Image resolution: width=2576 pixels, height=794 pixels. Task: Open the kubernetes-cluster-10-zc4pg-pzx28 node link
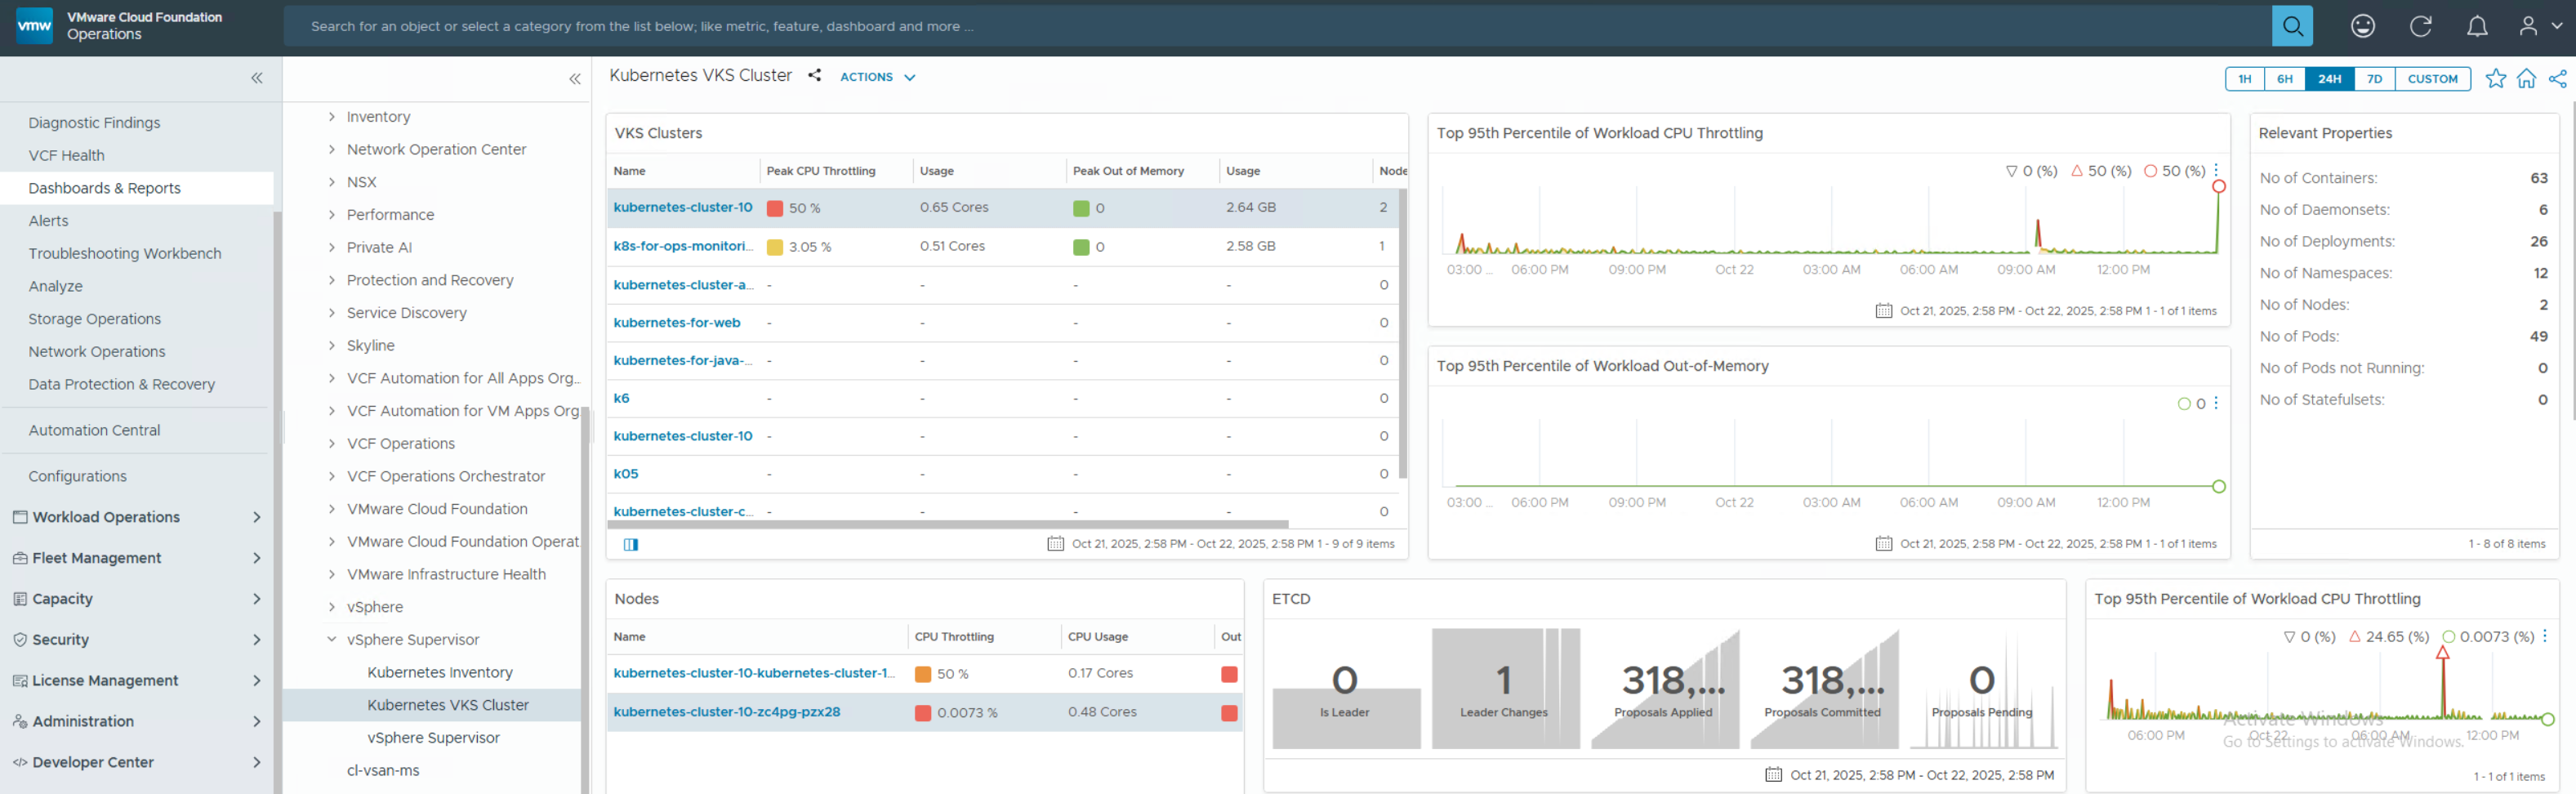tap(726, 712)
